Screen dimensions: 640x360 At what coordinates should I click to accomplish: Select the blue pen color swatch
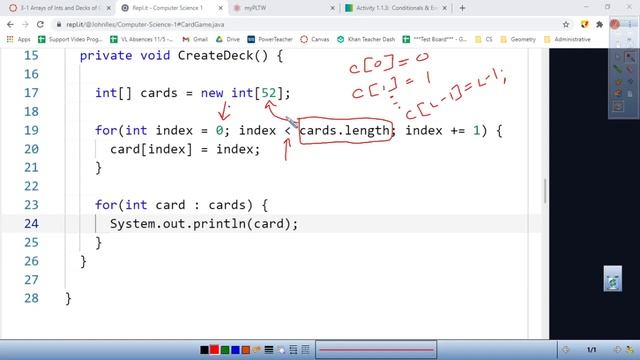[235, 350]
